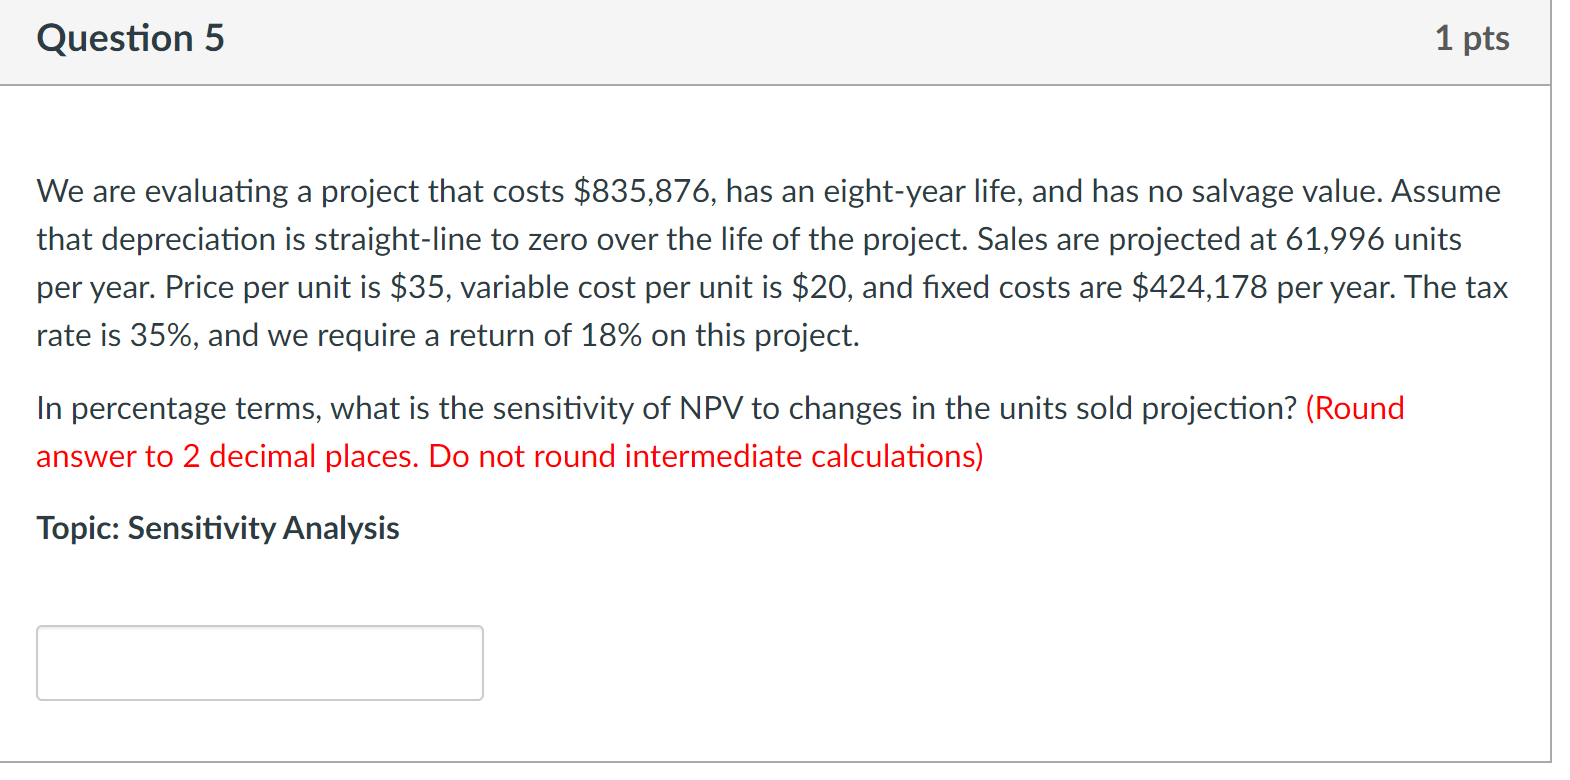Image resolution: width=1570 pixels, height=780 pixels.
Task: Select the Topic: Sensitivity Analysis label
Action: pos(216,528)
